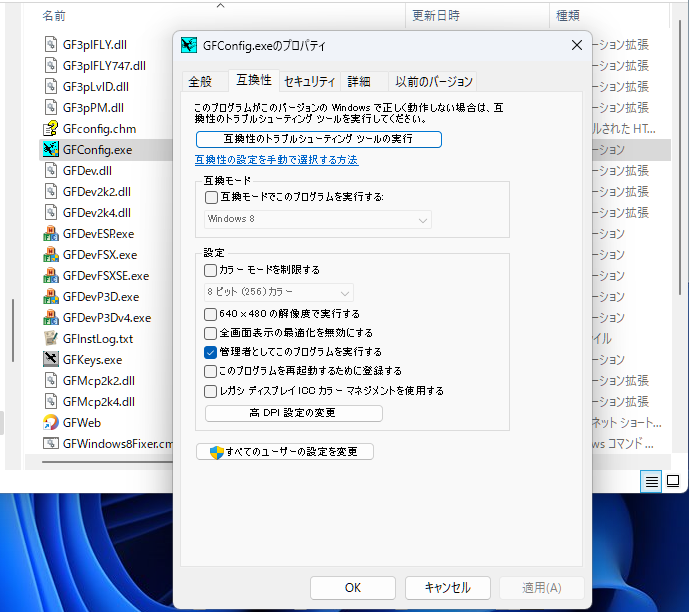Screen dimensions: 689x612
Task: Select the 互換性 tab
Action: pos(254,80)
